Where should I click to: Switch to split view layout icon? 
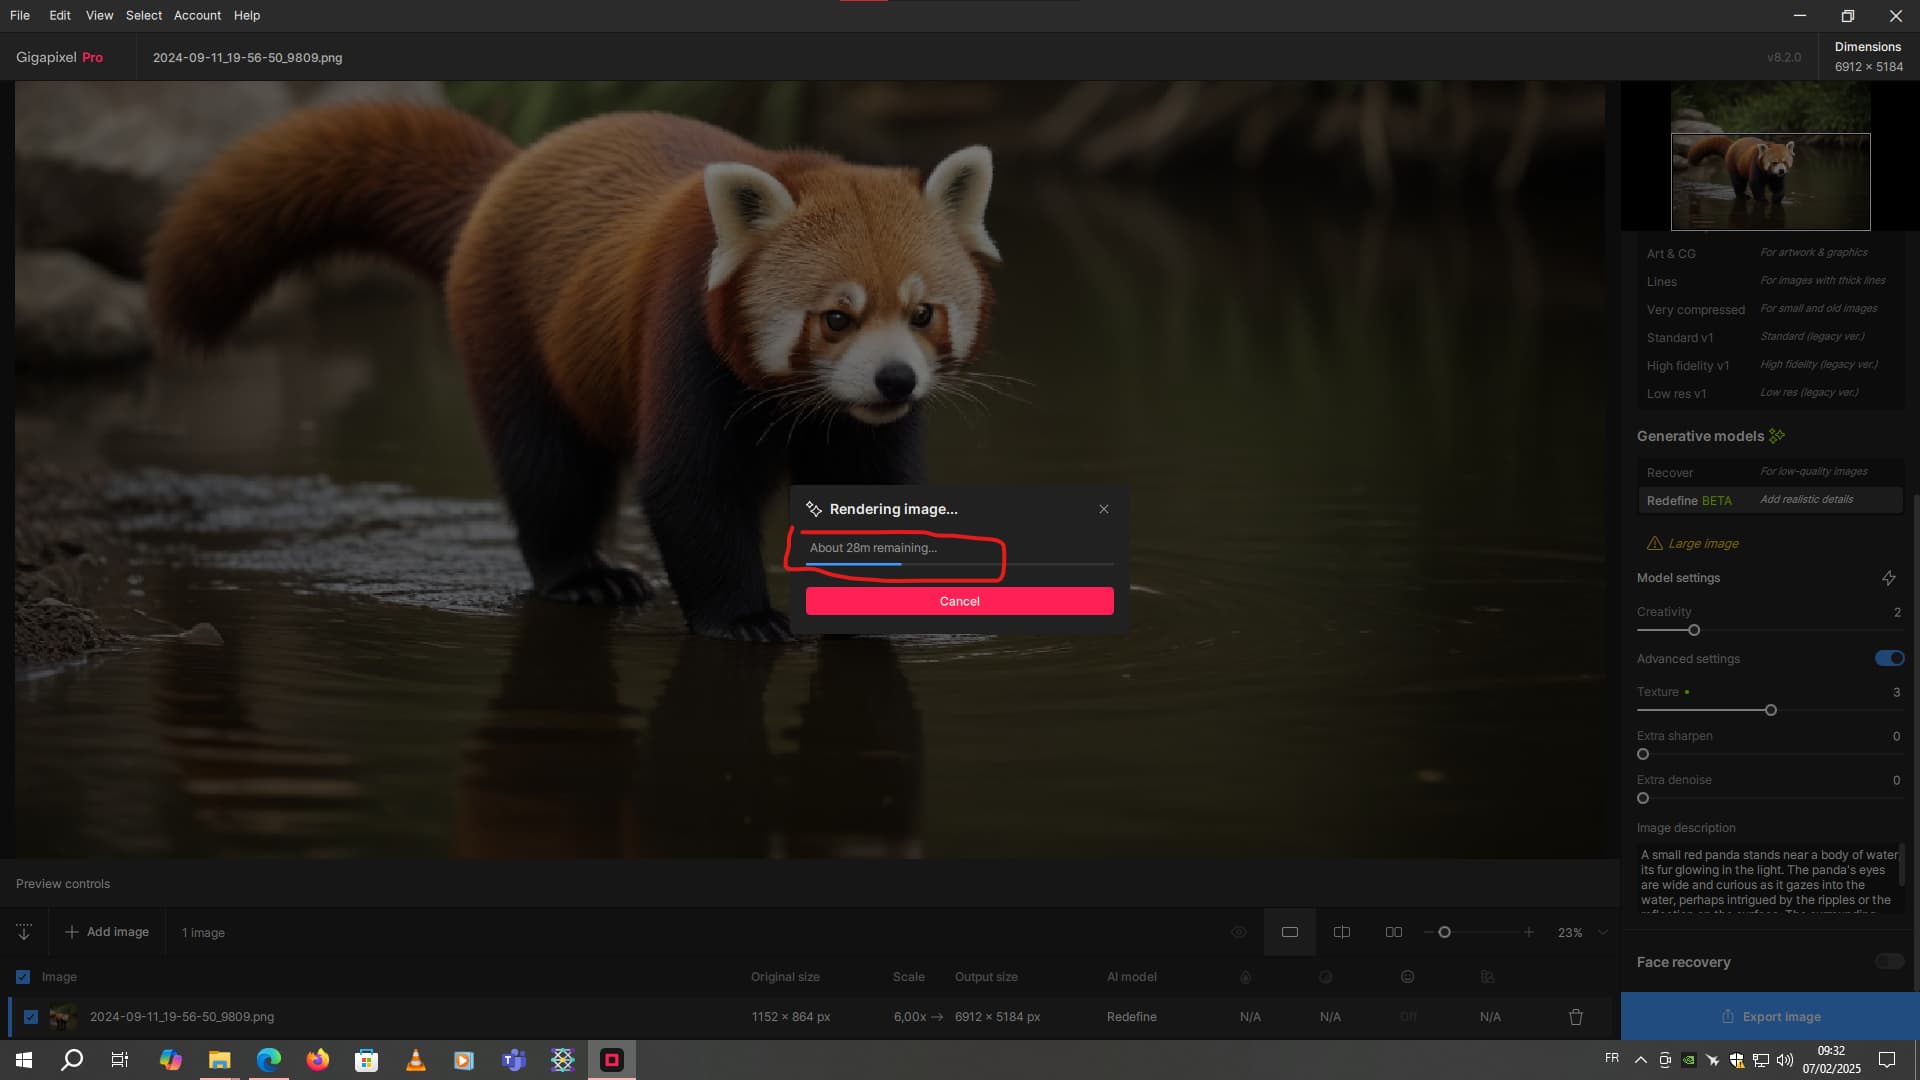[1342, 932]
